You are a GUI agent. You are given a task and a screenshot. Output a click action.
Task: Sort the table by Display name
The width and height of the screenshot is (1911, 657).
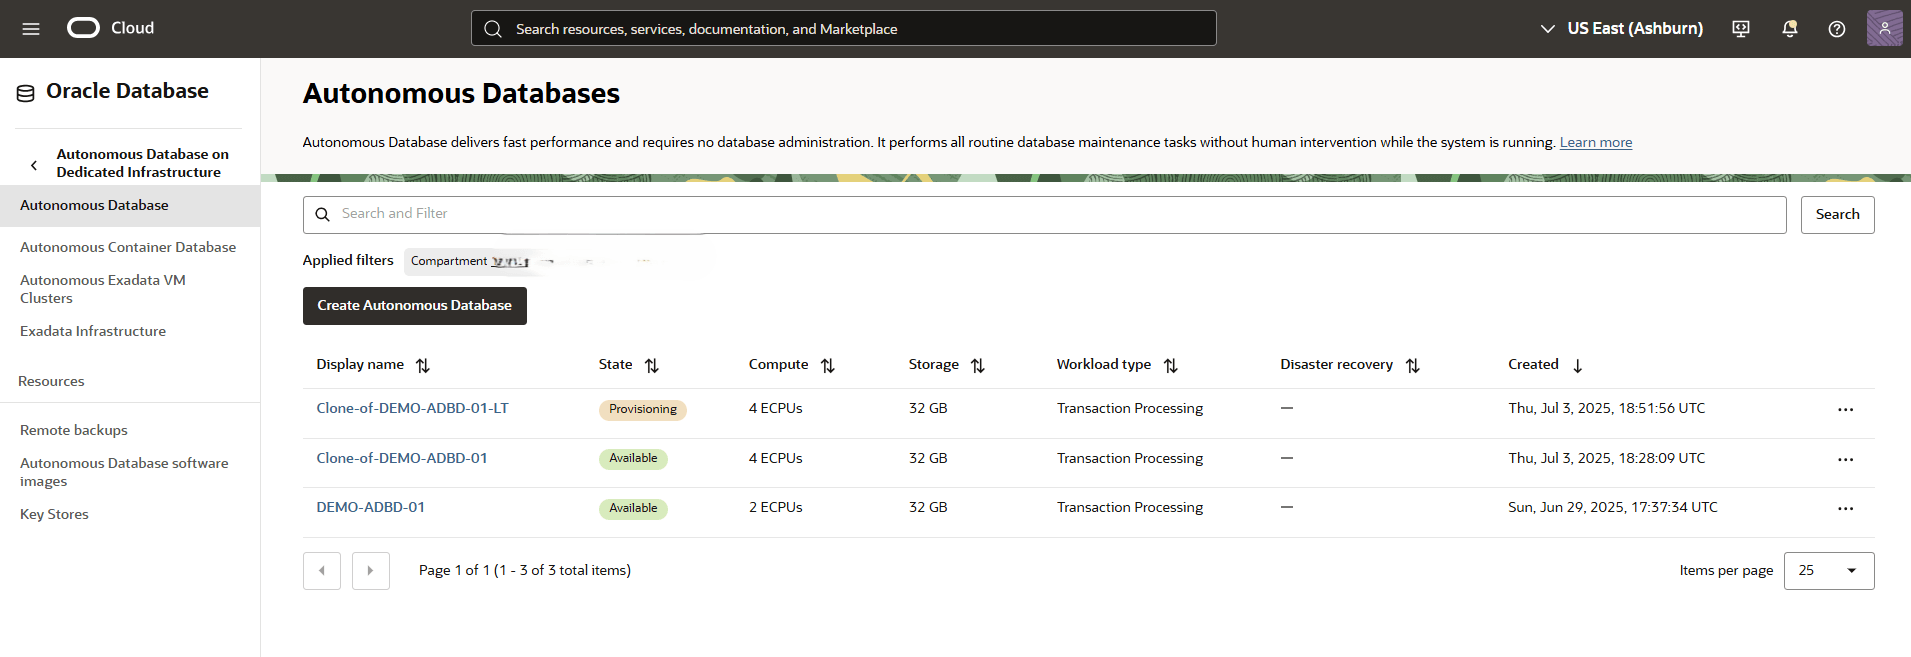coord(423,366)
